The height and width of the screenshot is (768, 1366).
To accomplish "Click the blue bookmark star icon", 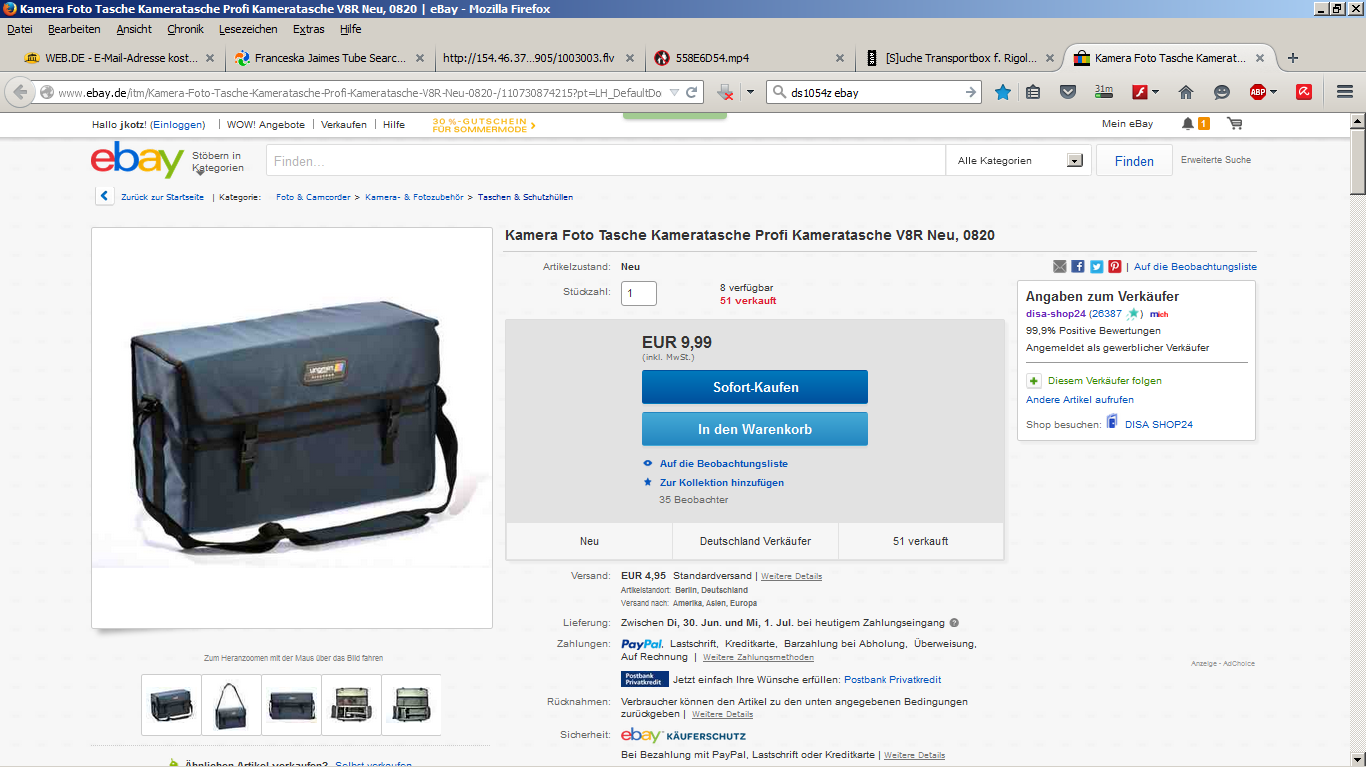I will coord(1003,92).
